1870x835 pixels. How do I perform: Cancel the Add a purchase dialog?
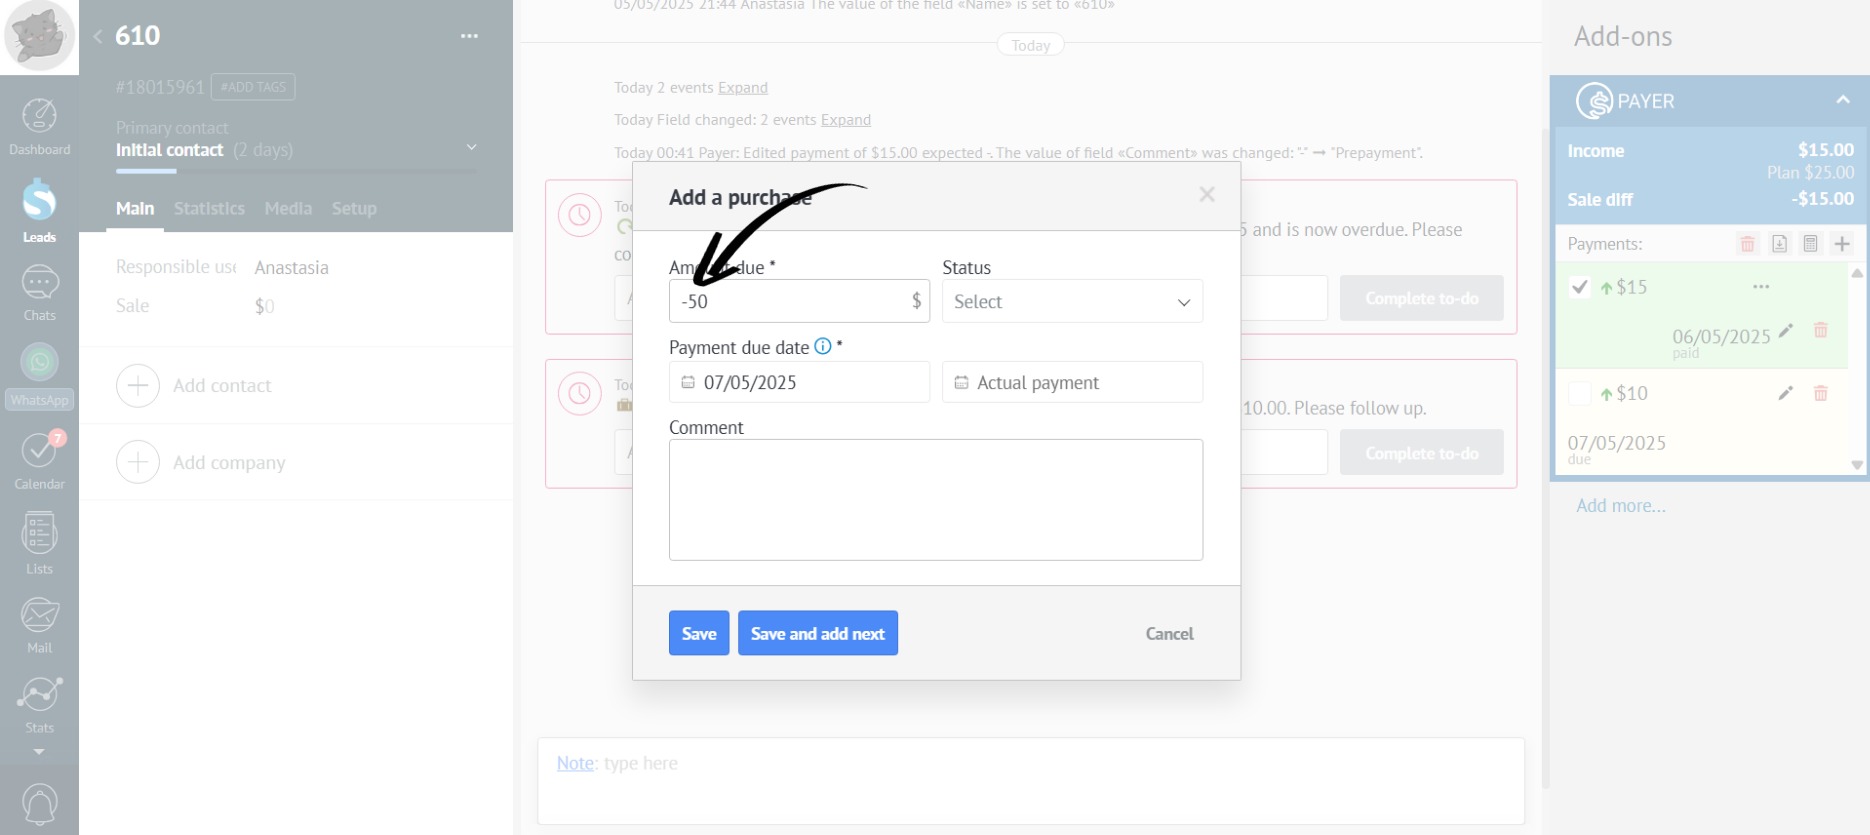tap(1169, 633)
